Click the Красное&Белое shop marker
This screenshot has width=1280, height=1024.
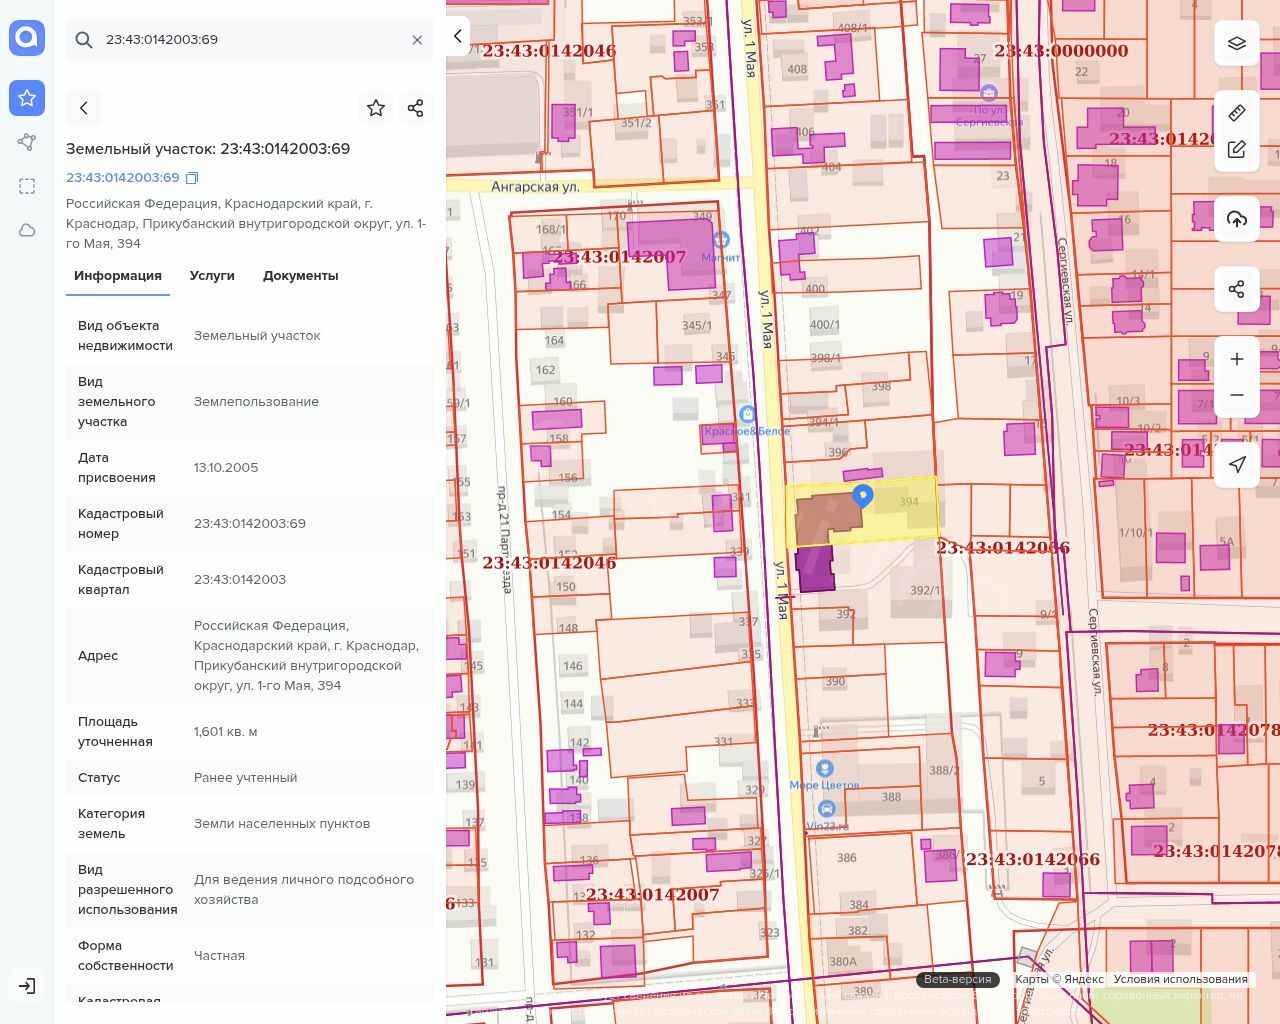(x=746, y=414)
